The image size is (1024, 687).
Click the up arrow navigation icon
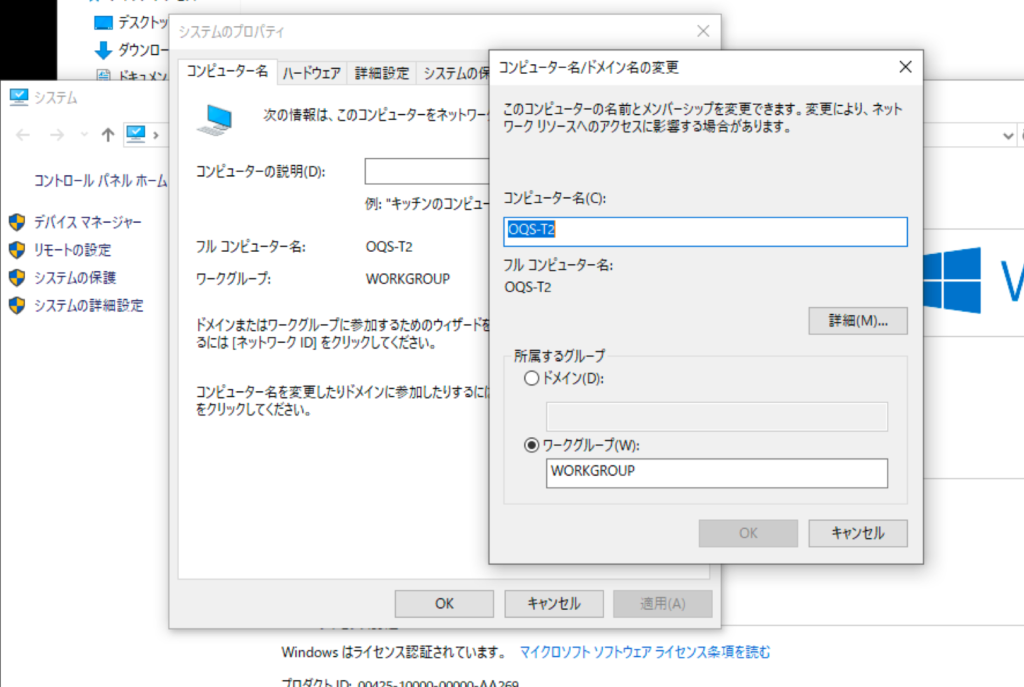108,135
